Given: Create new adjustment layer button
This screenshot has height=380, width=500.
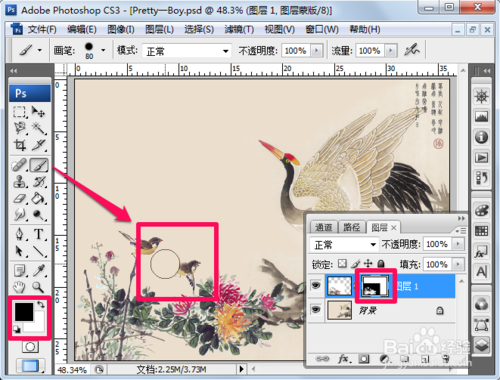Looking at the screenshot, I should point(385,359).
